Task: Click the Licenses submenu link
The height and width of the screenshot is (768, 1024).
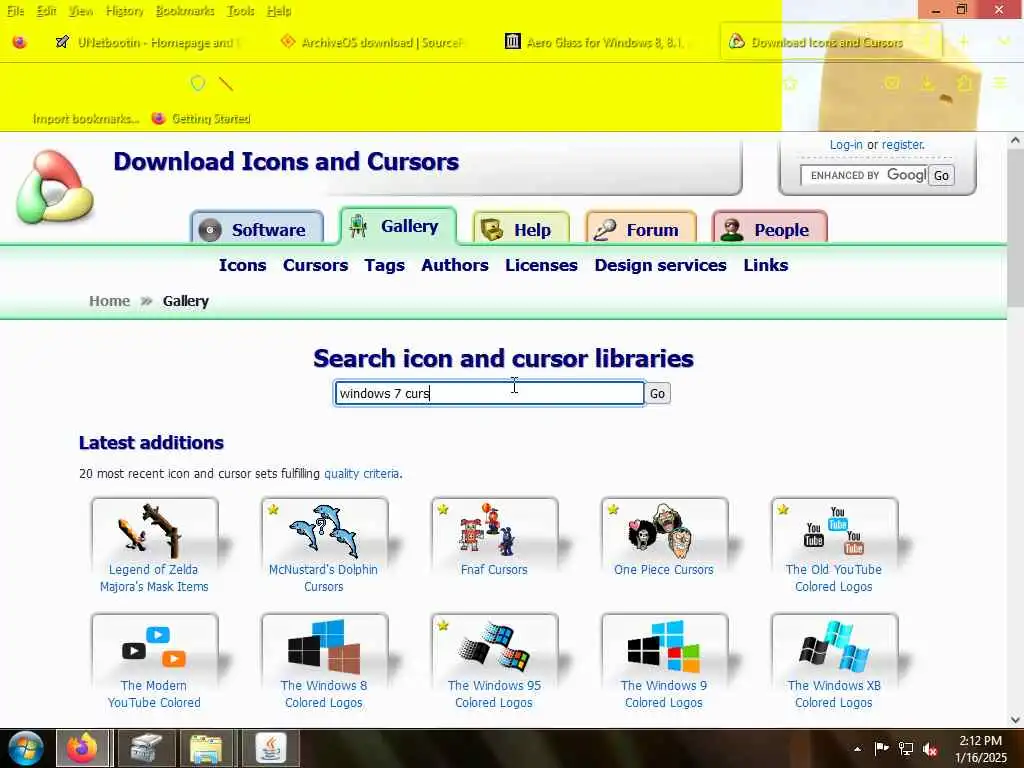Action: coord(541,265)
